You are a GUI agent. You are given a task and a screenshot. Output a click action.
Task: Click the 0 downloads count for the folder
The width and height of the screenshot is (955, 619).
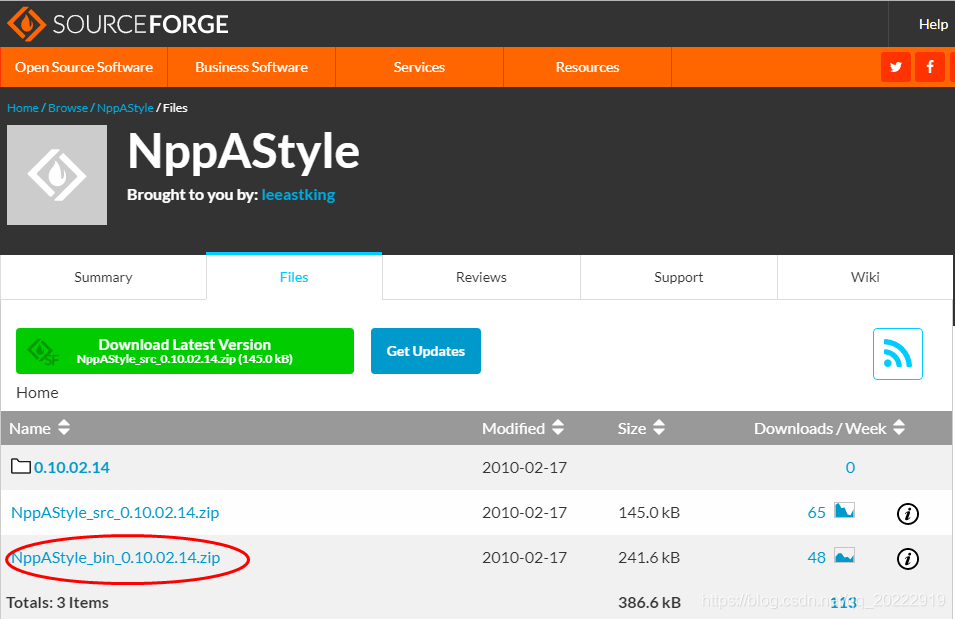point(850,467)
